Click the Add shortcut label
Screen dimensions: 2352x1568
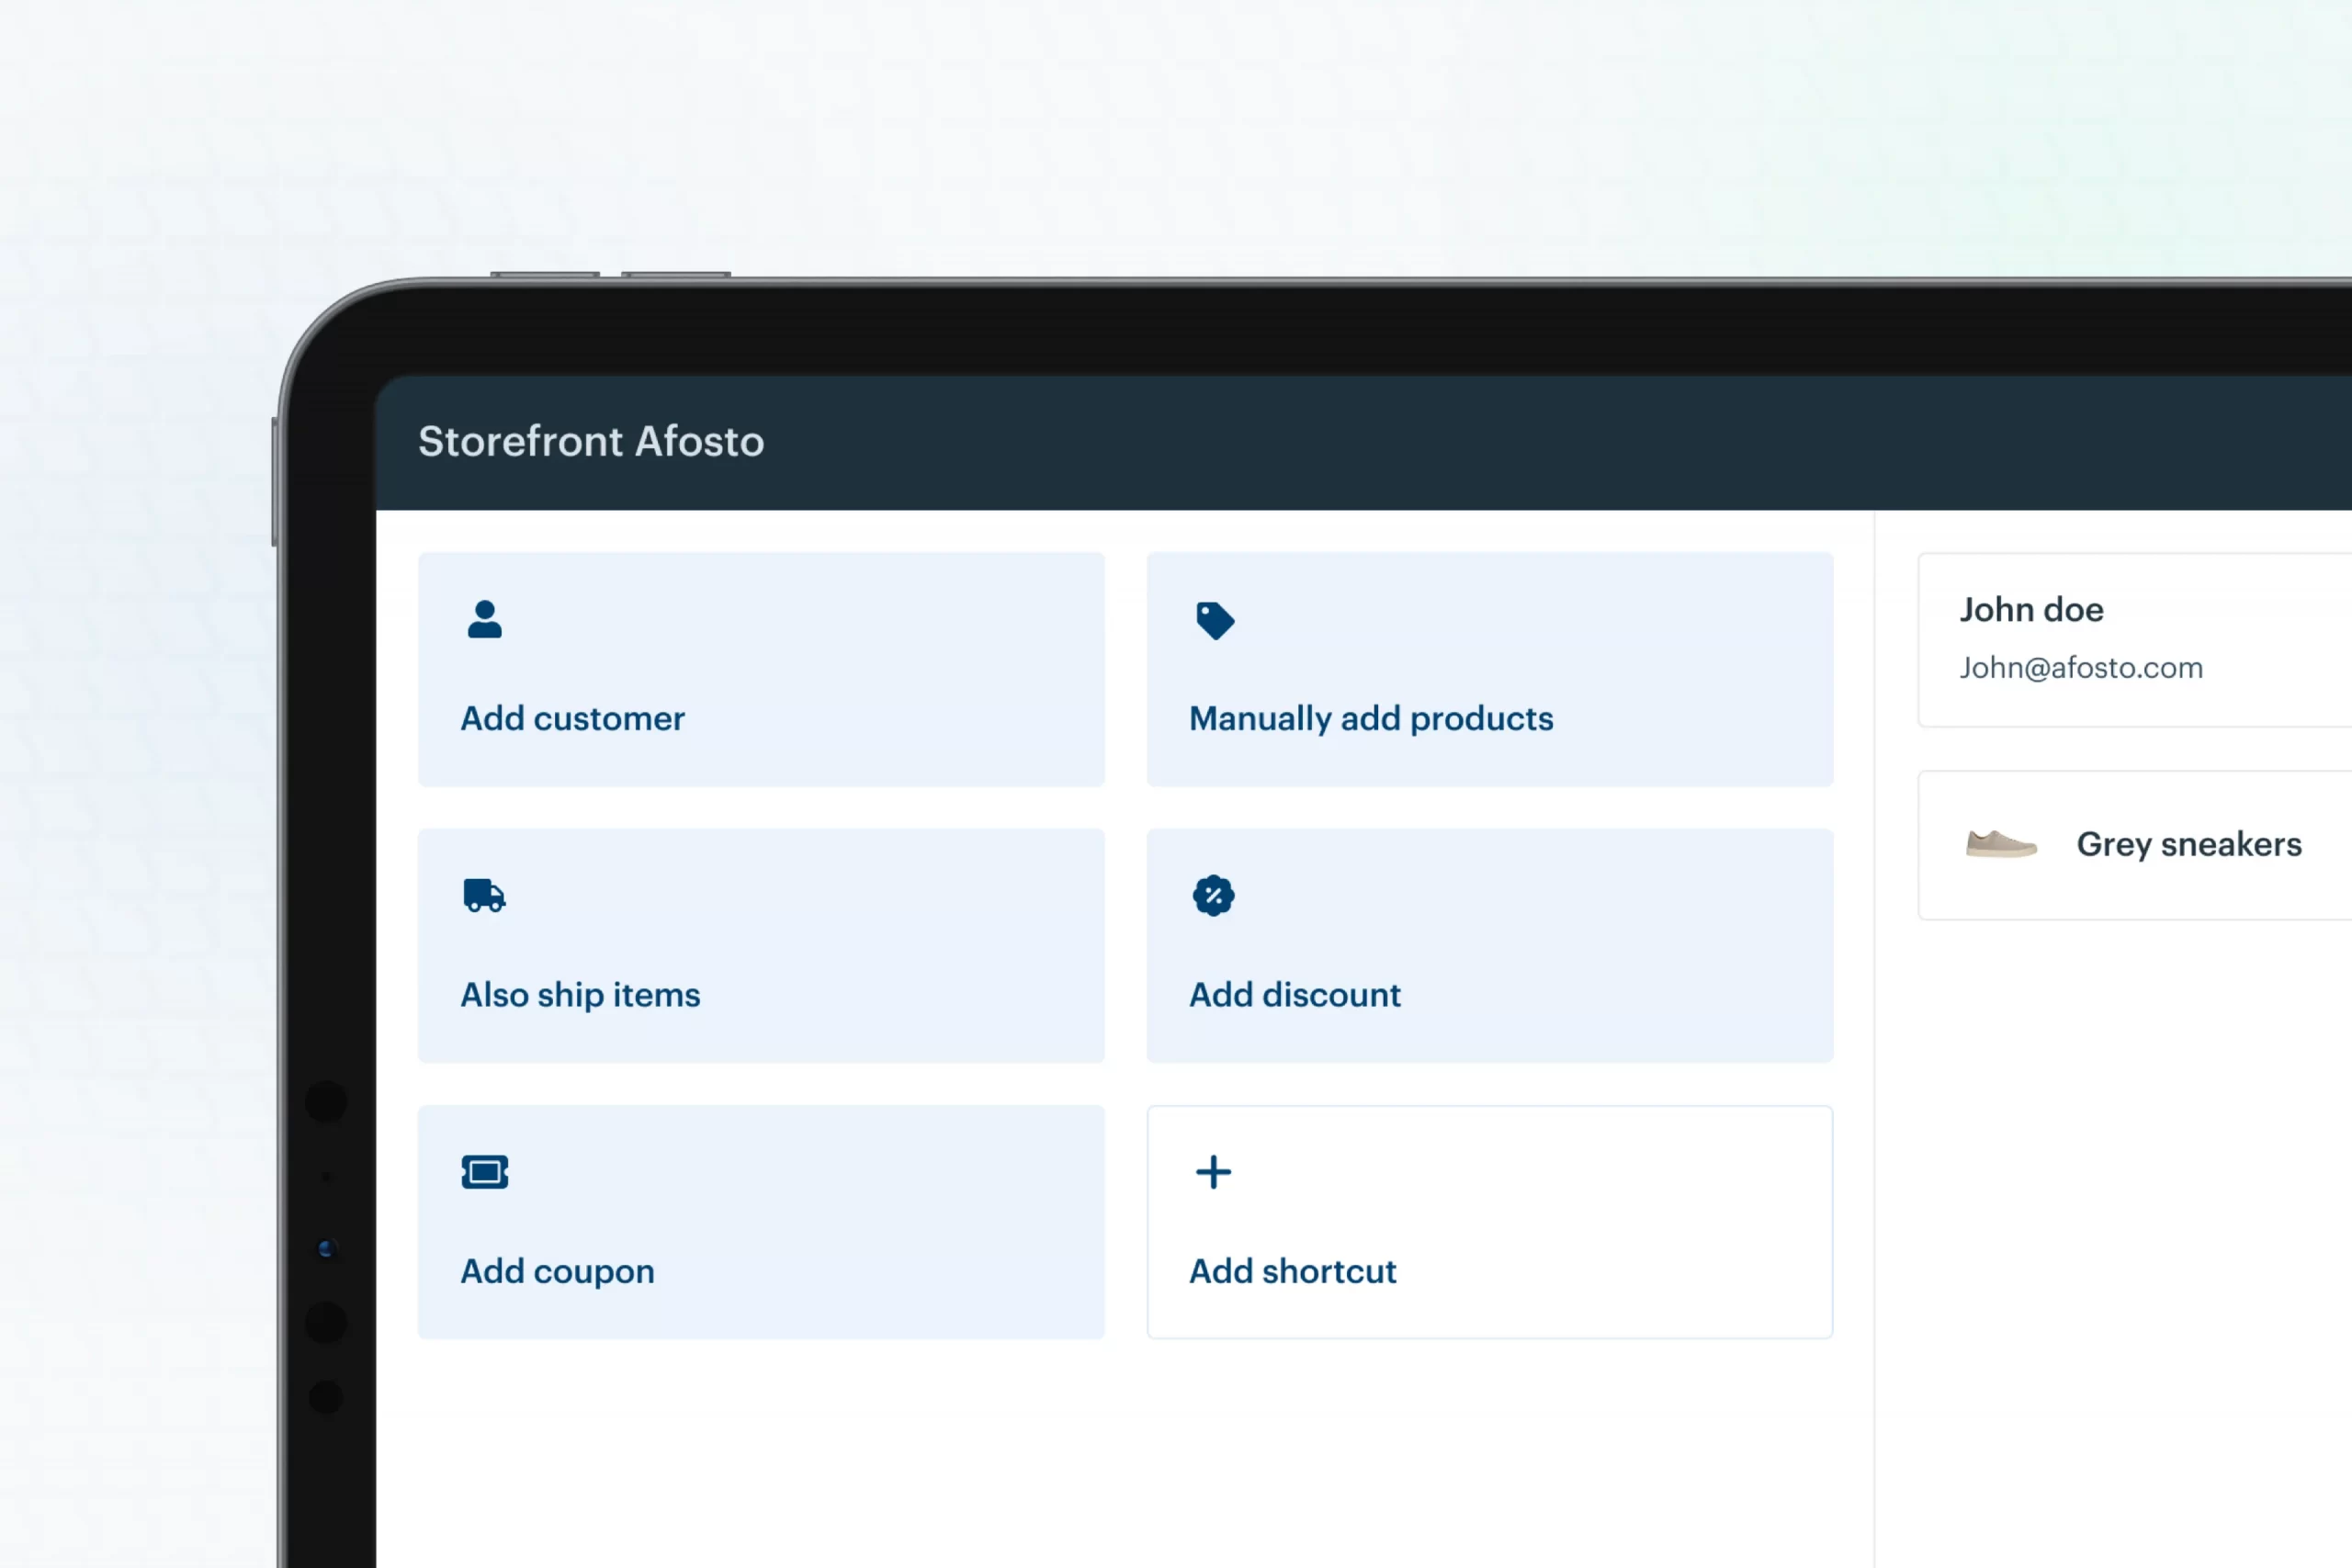tap(1293, 1271)
